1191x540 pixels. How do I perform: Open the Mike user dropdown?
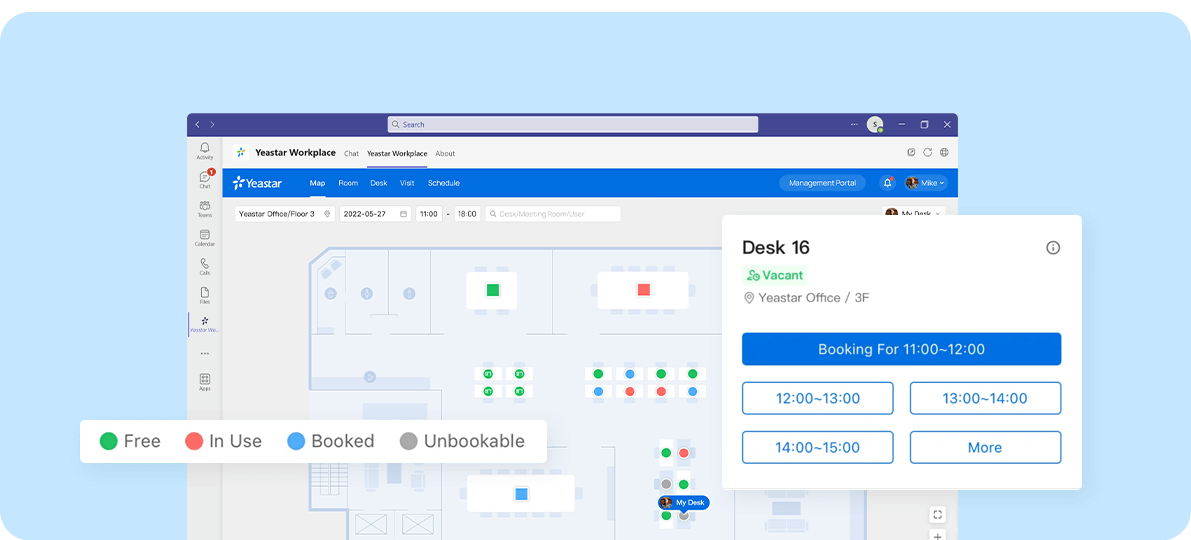pyautogui.click(x=925, y=183)
